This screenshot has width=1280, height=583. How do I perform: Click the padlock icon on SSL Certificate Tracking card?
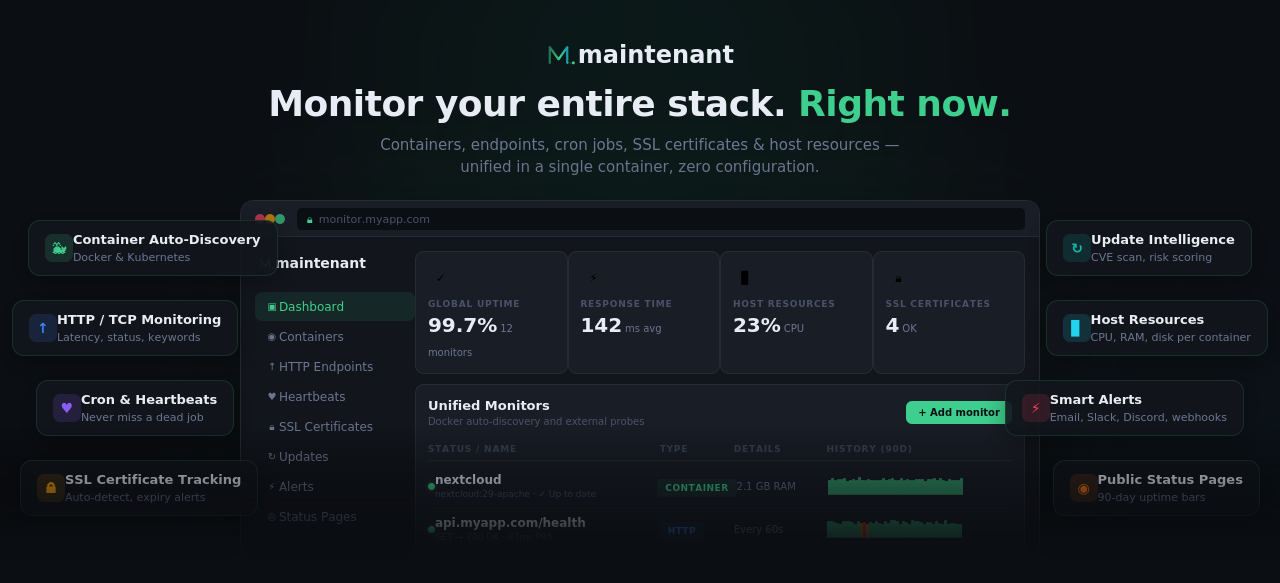[x=50, y=487]
